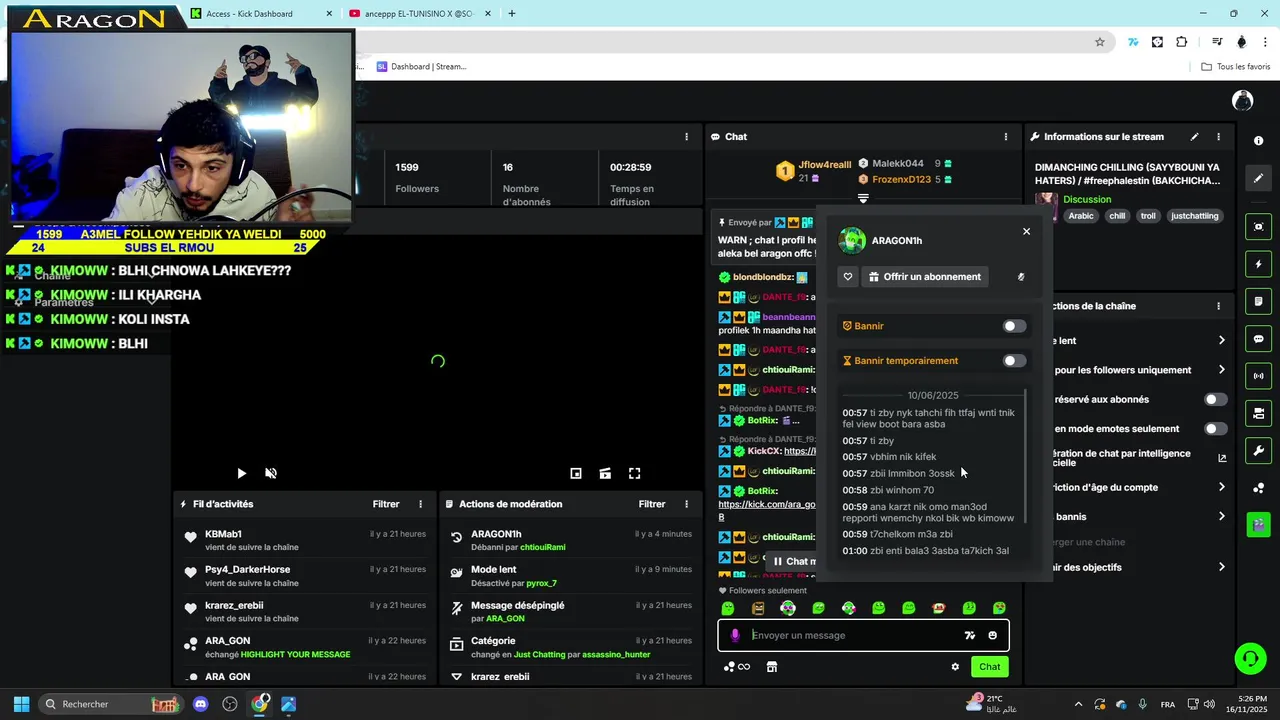
Task: Open Chrome from taskbar
Action: 260,704
